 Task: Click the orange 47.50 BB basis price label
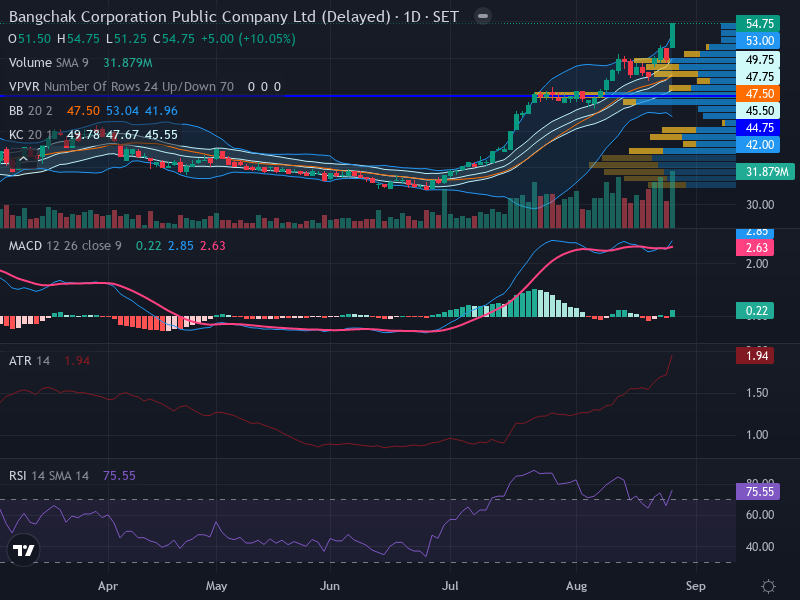(x=758, y=94)
